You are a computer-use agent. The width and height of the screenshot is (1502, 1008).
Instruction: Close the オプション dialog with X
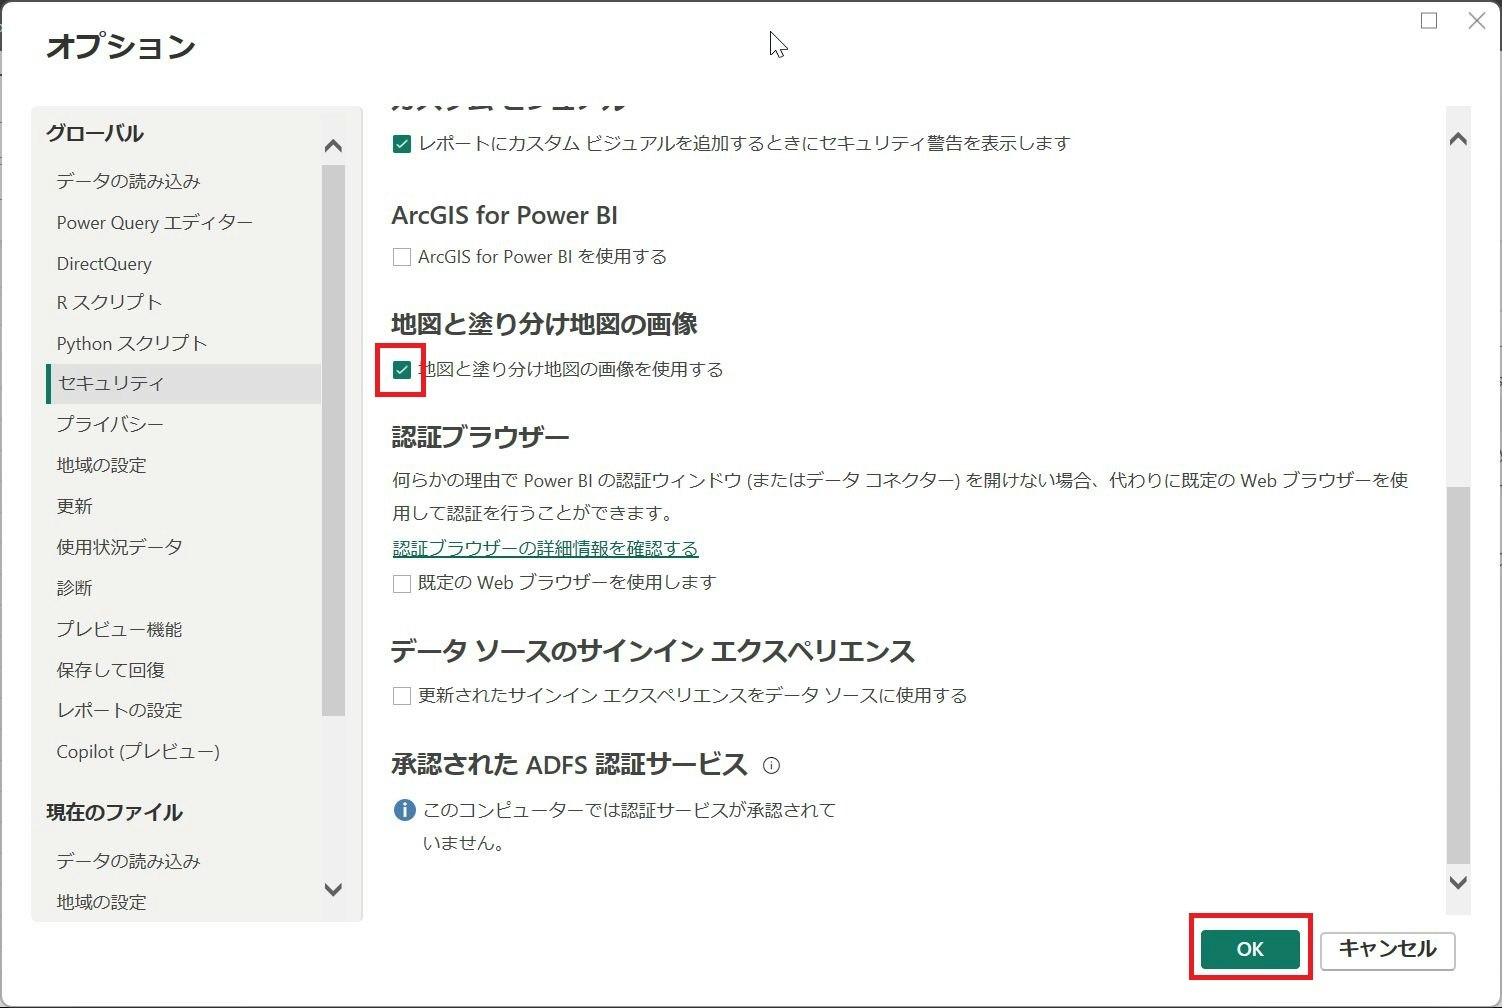point(1476,21)
